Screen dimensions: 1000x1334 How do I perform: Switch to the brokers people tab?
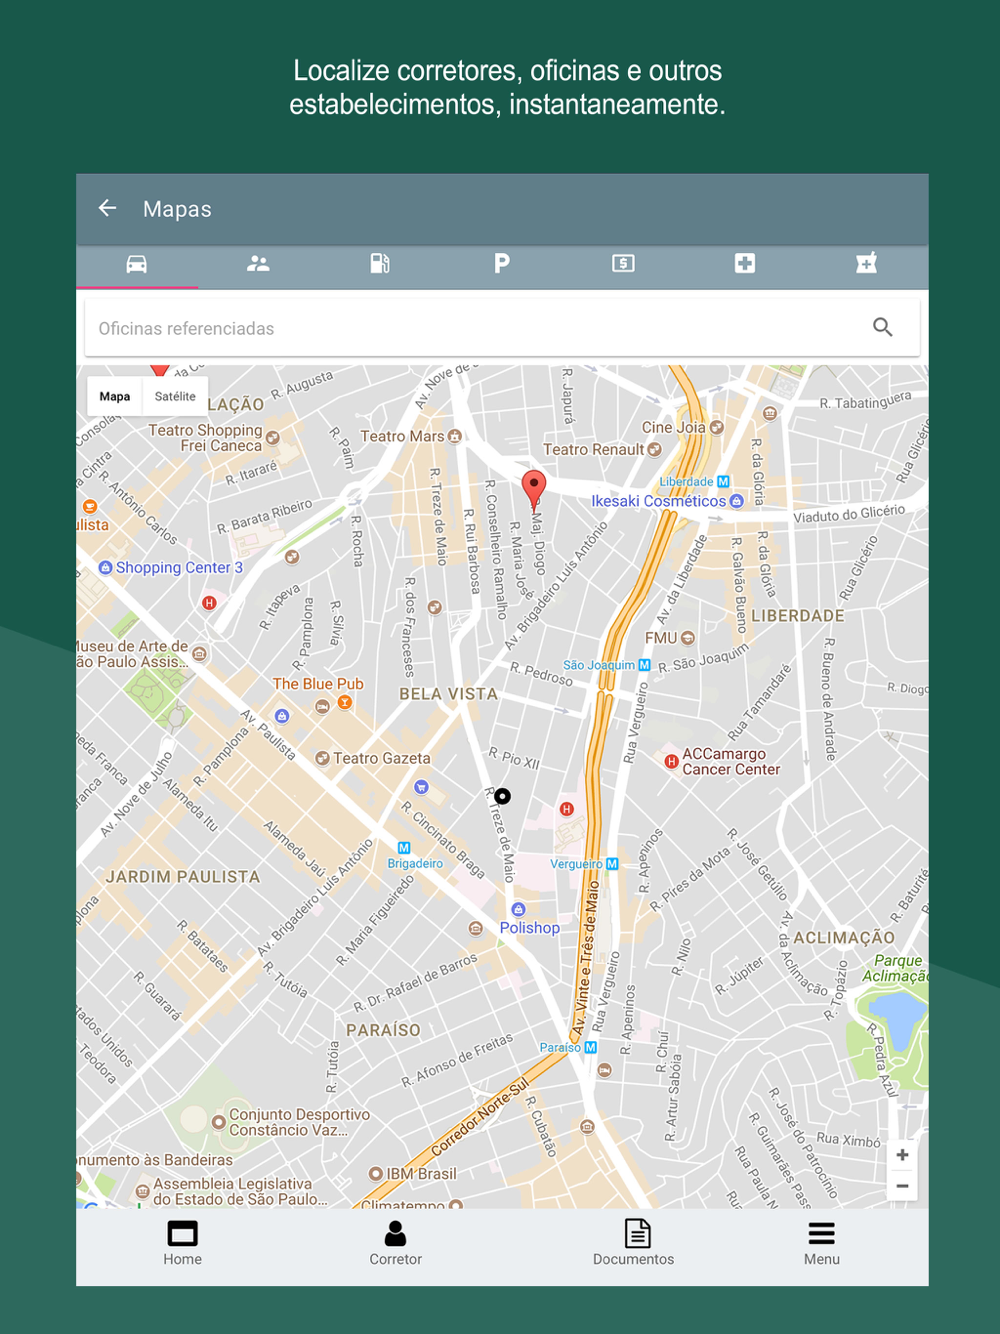pos(258,264)
